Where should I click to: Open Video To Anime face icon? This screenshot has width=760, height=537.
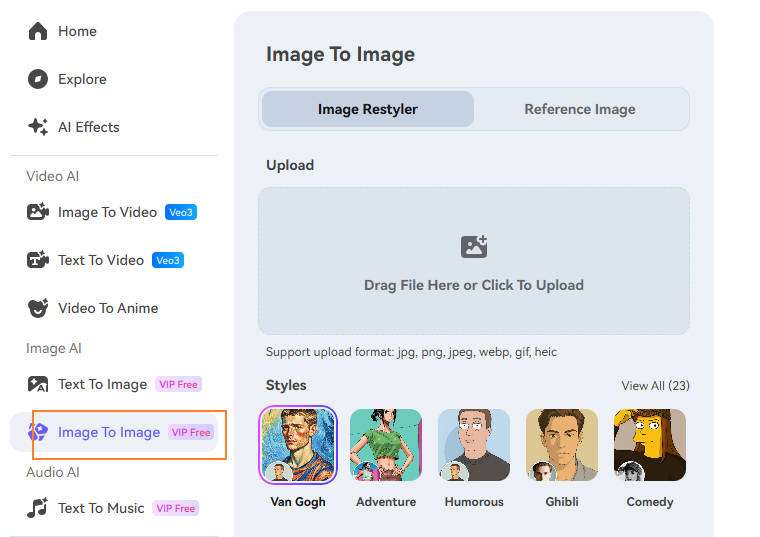(38, 308)
